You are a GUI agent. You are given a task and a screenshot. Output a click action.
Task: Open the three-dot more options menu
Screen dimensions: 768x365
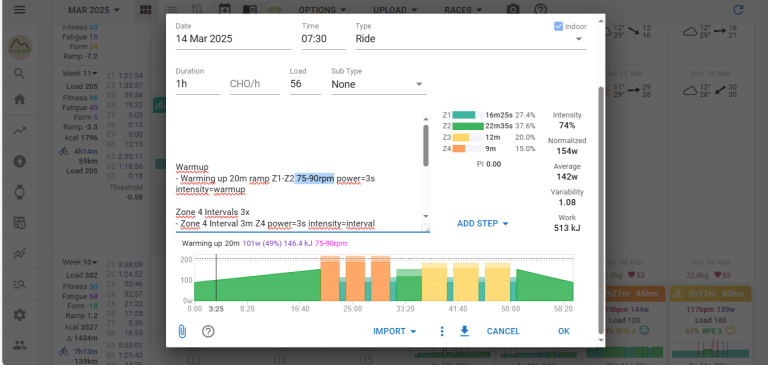click(442, 332)
